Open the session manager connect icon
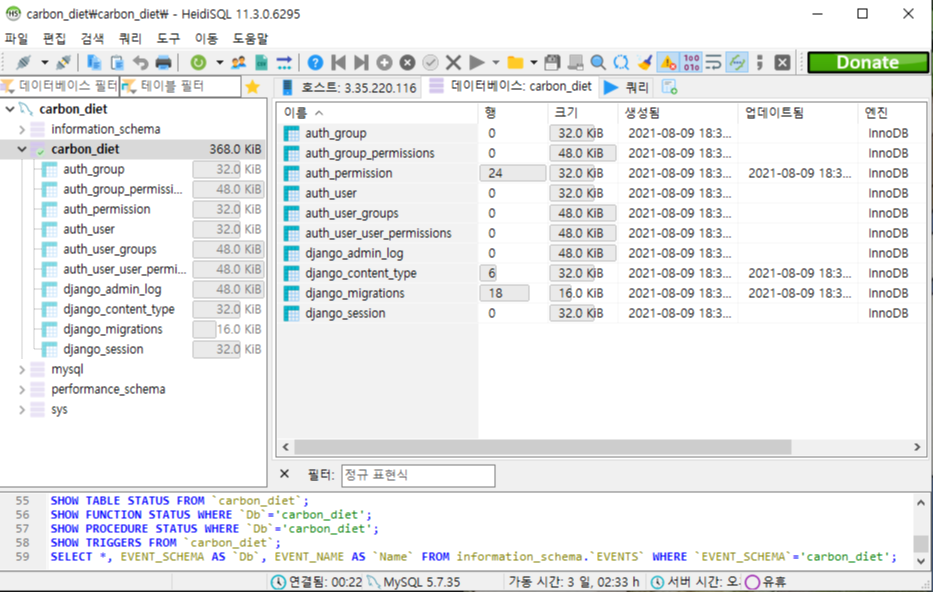The image size is (933, 592). 24,62
